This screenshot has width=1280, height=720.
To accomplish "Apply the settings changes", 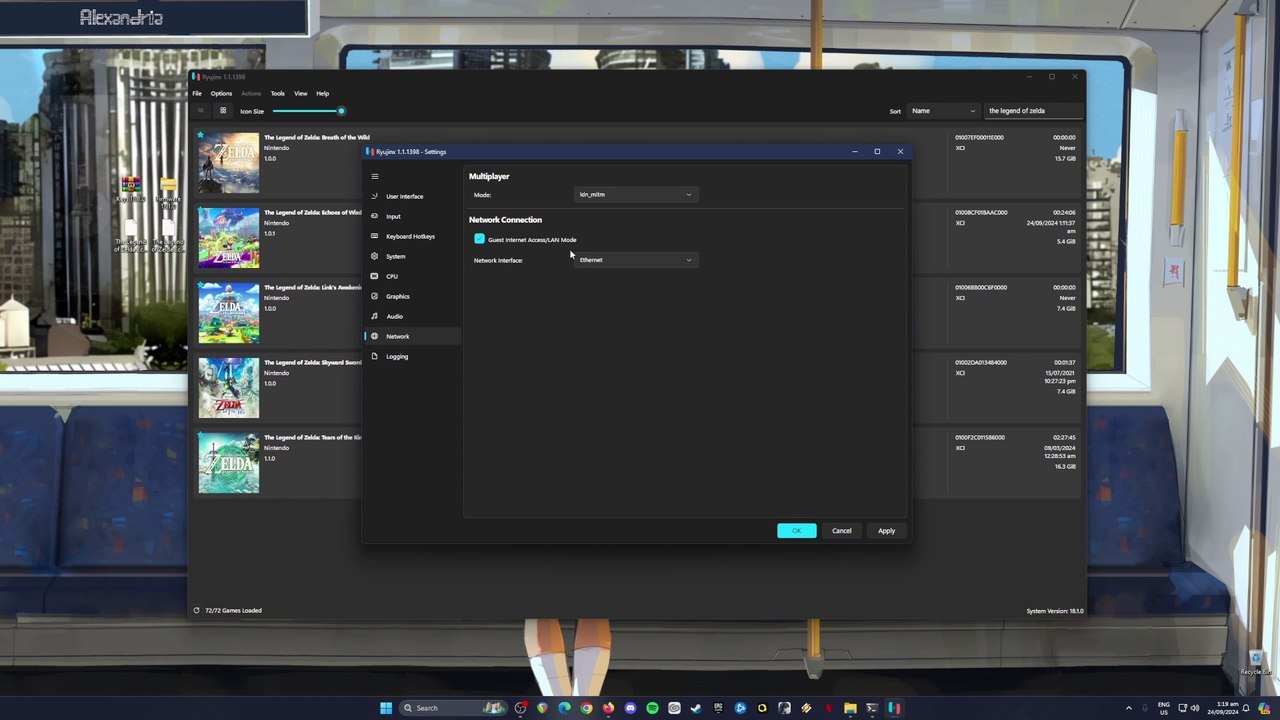I will click(887, 531).
